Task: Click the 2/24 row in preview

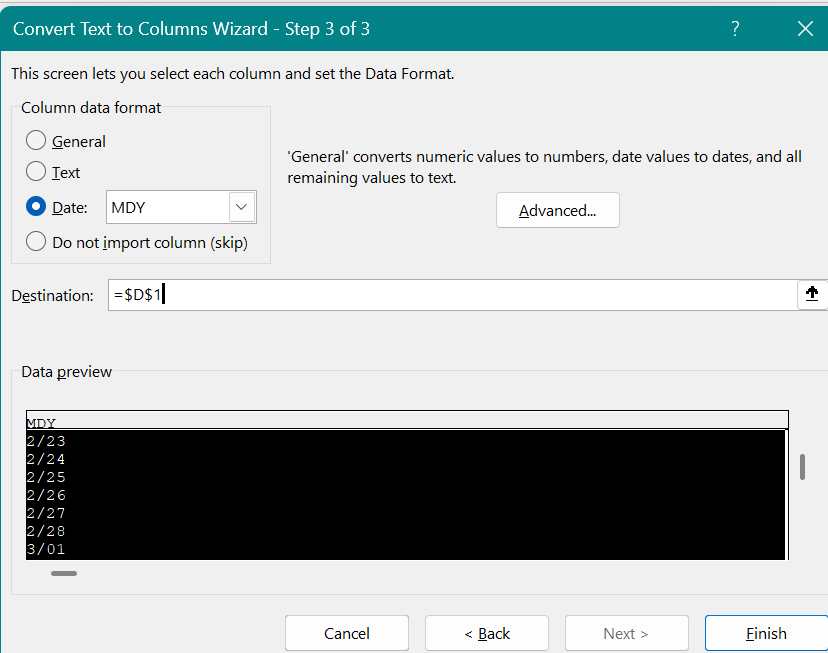Action: point(406,458)
